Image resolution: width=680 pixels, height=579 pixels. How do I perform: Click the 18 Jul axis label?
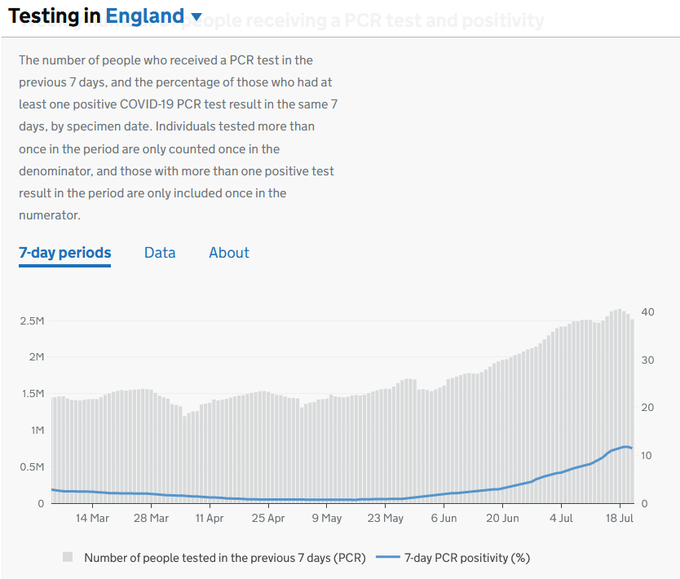coord(621,519)
